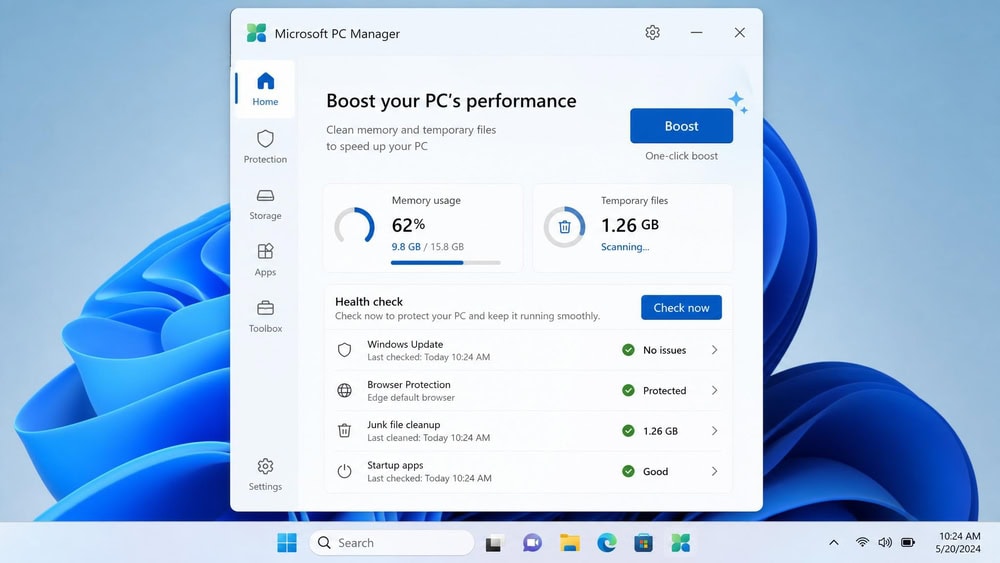1000x563 pixels.
Task: Expand the Windows Update row chevron
Action: pos(714,350)
